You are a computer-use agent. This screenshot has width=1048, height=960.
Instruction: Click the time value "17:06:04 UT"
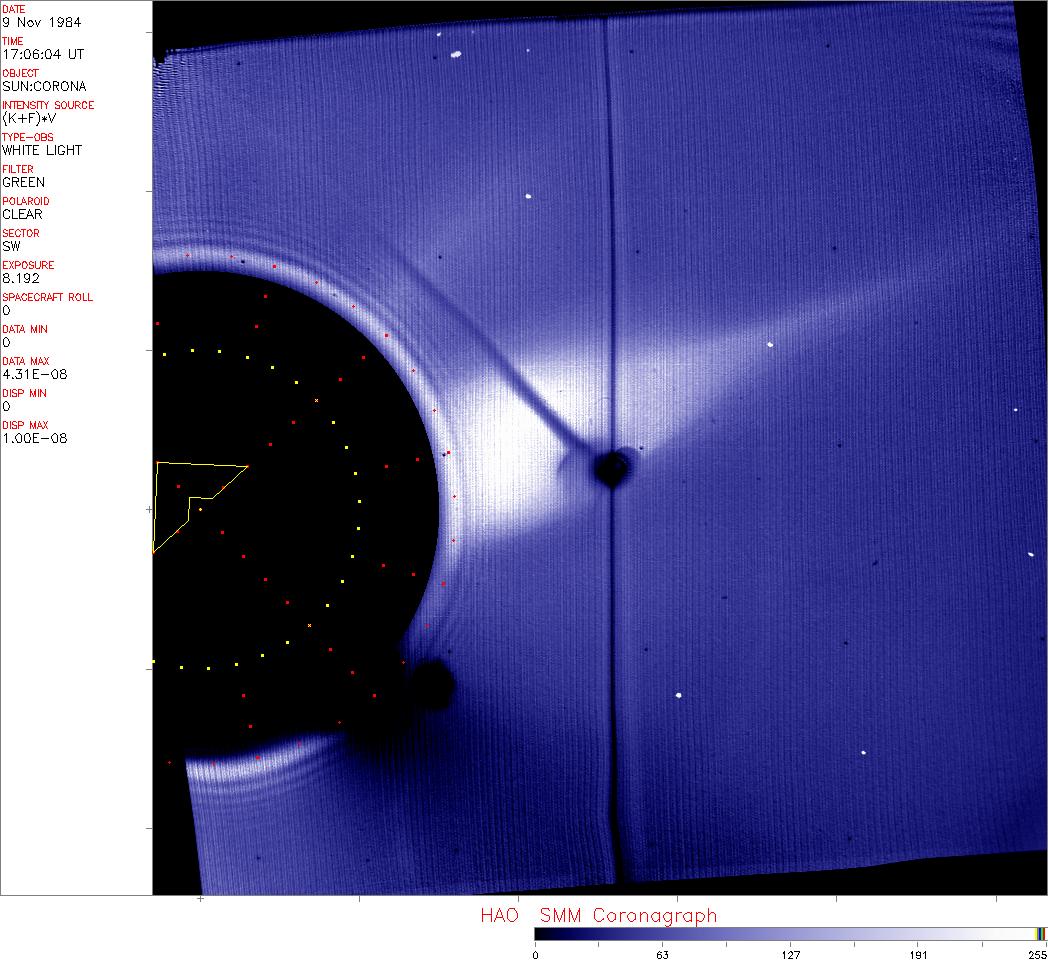point(42,54)
